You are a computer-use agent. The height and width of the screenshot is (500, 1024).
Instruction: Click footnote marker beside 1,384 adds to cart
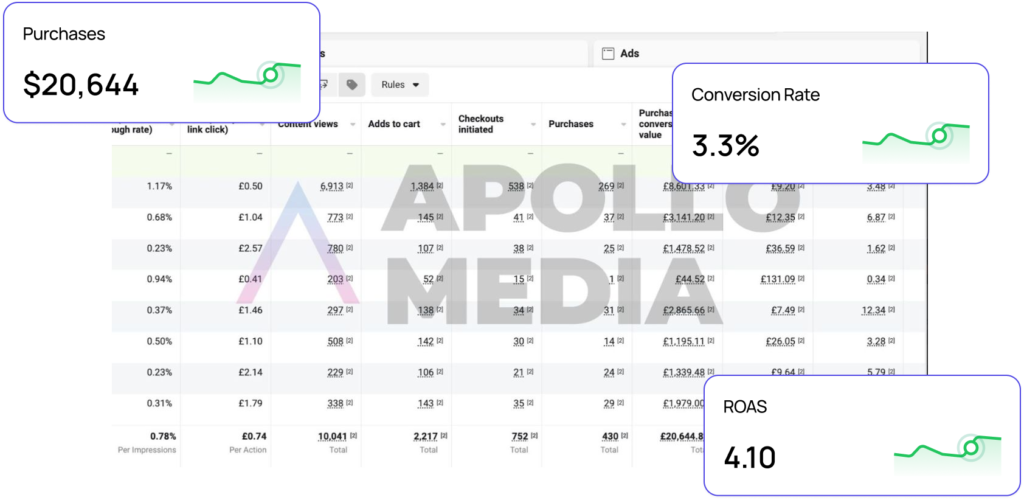point(440,187)
